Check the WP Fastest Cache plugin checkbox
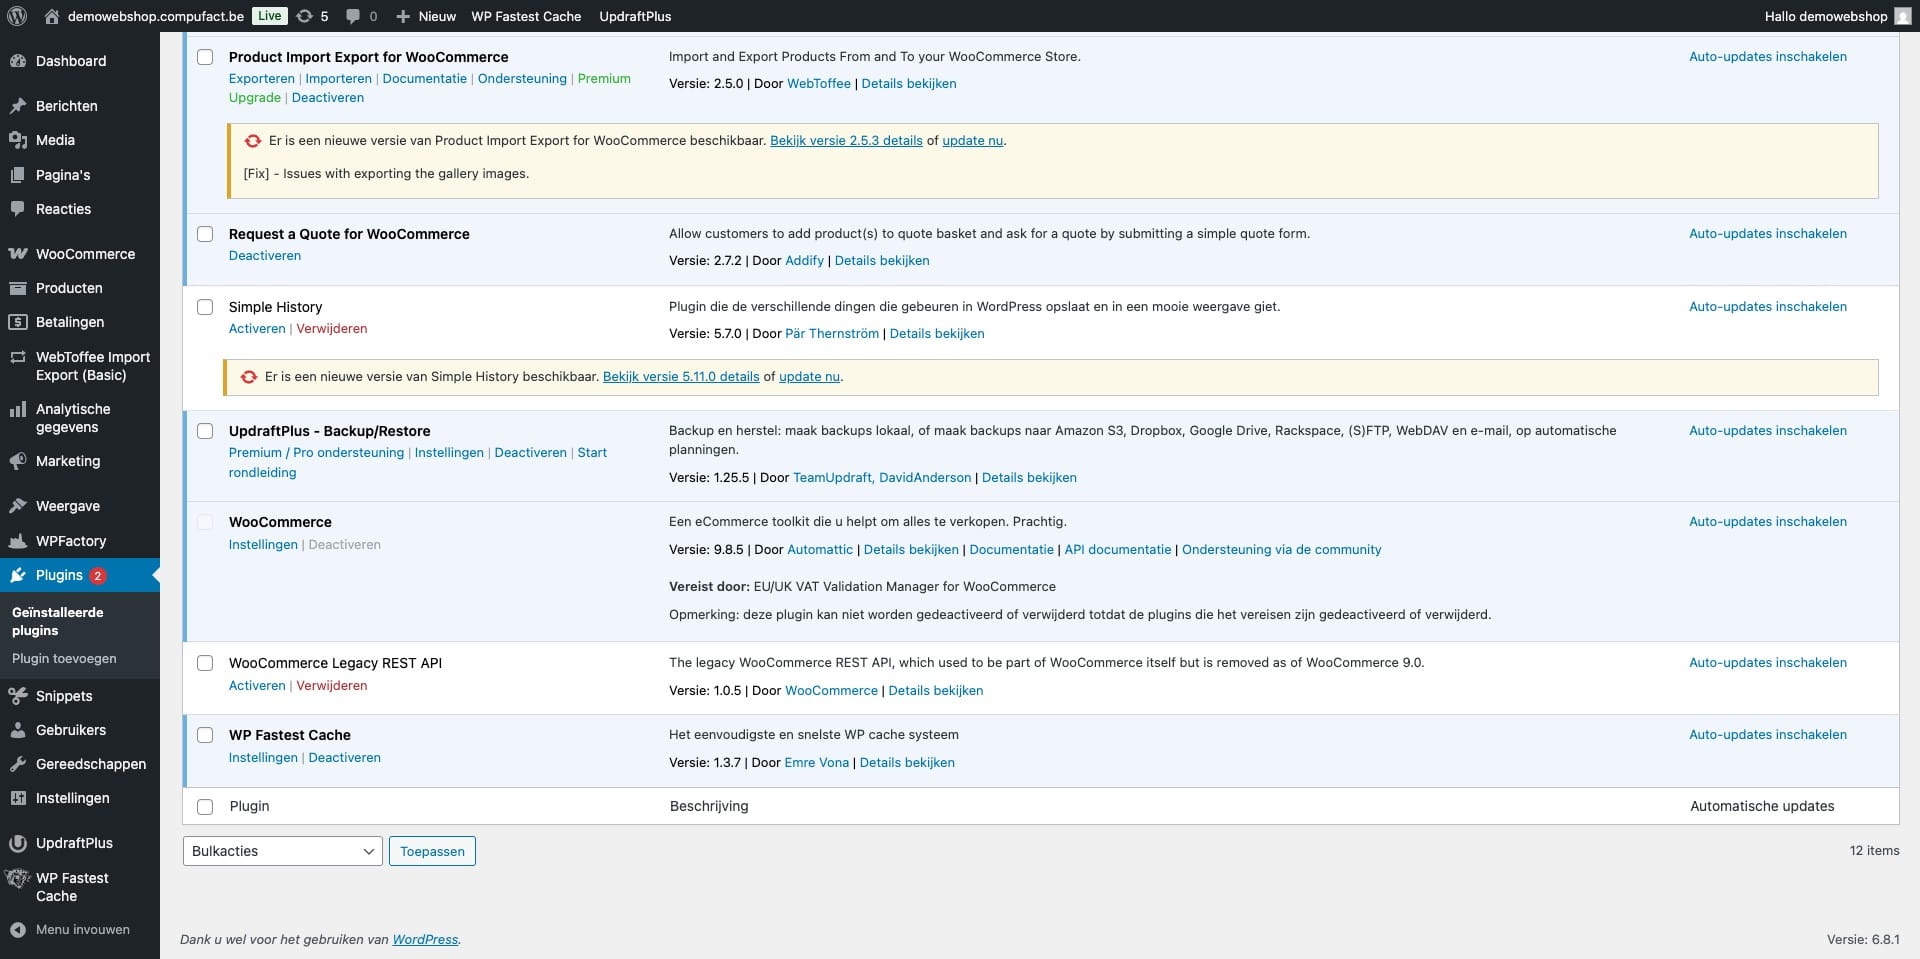Image resolution: width=1920 pixels, height=959 pixels. coord(205,735)
